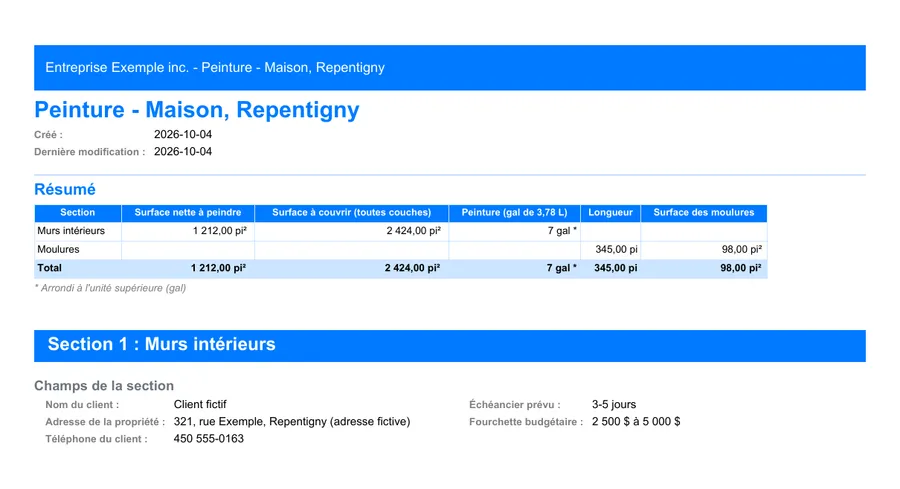Click '98,00 pi²' in the Moulures row
This screenshot has width=900, height=489.
(742, 249)
